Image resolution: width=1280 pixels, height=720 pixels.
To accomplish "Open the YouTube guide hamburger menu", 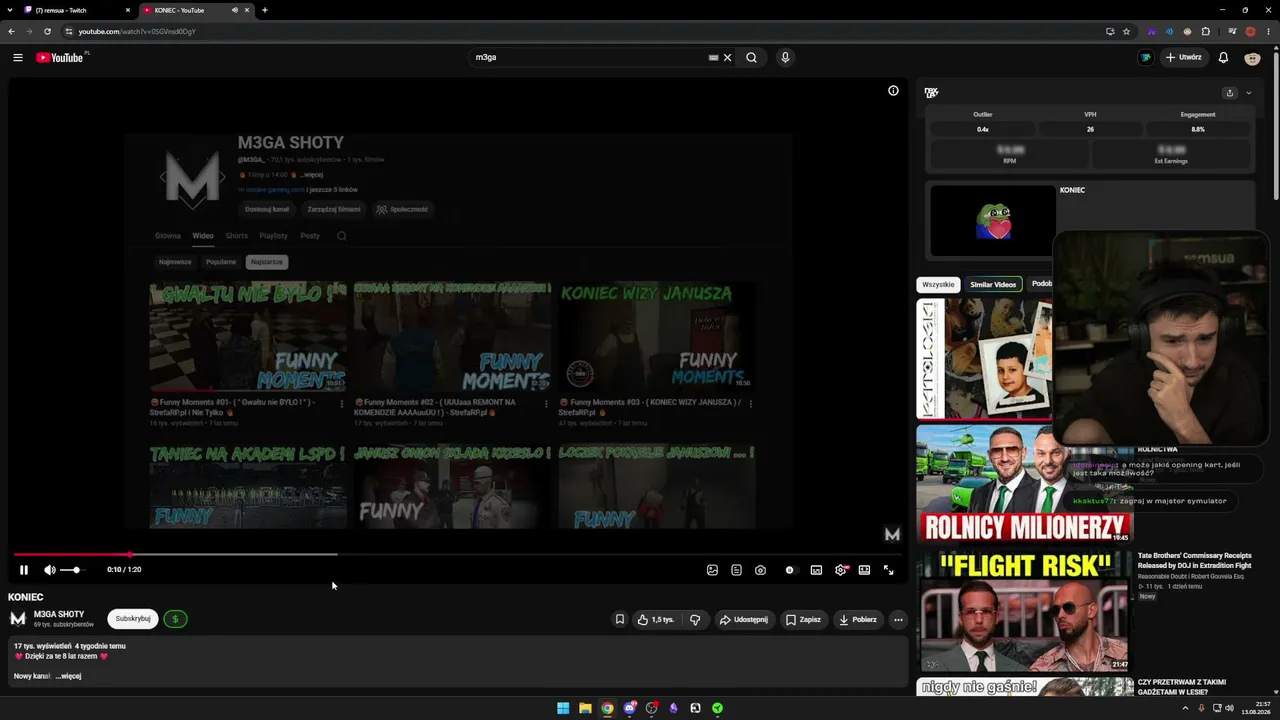I will [x=18, y=58].
